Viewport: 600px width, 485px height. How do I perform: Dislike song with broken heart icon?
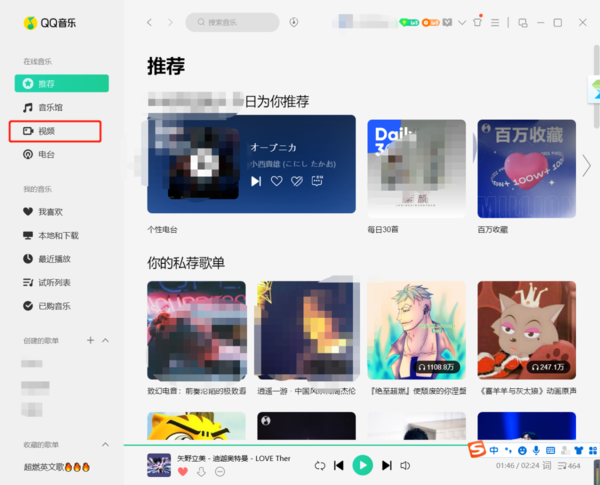tap(297, 181)
